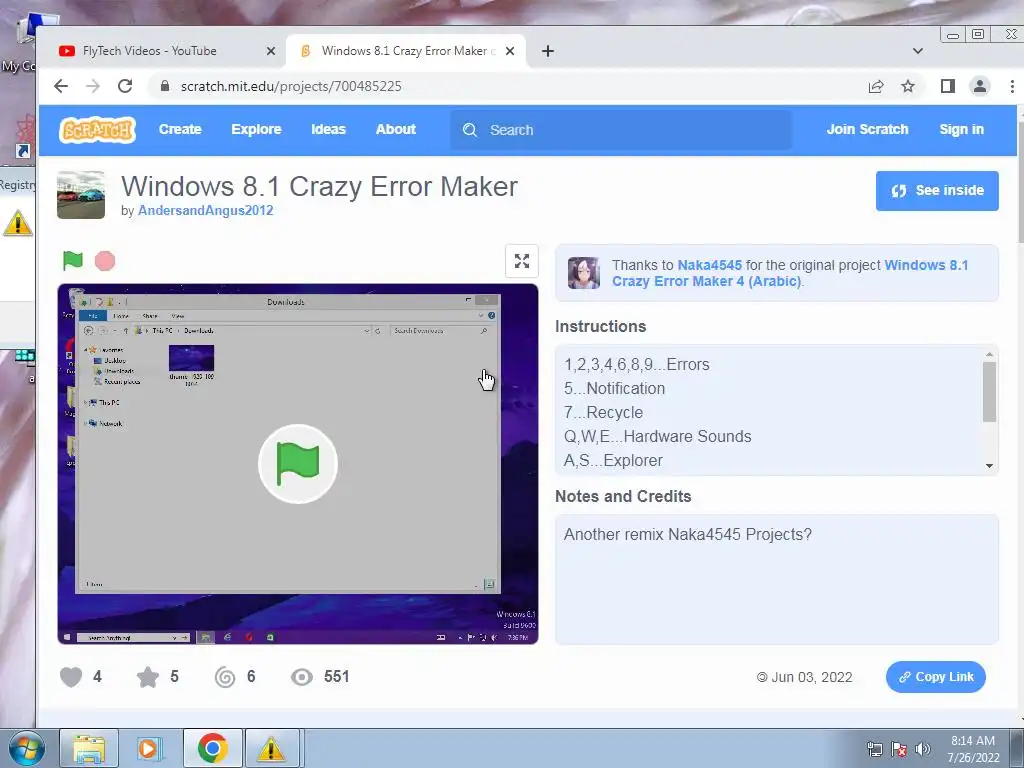Screen dimensions: 1024x768
Task: Click Chrome taskbar icon
Action: click(212, 748)
